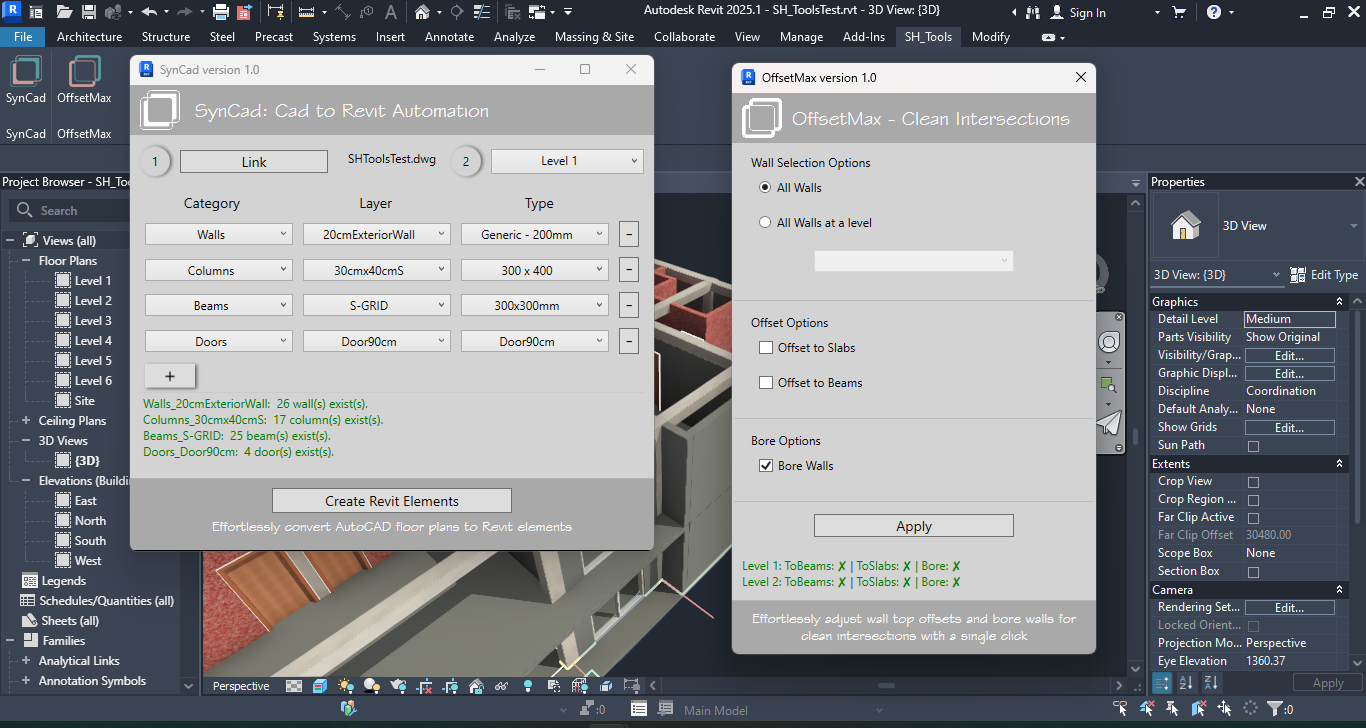Open the 3D View: {3D} selector dropdown
This screenshot has width=1366, height=728.
click(x=1217, y=274)
